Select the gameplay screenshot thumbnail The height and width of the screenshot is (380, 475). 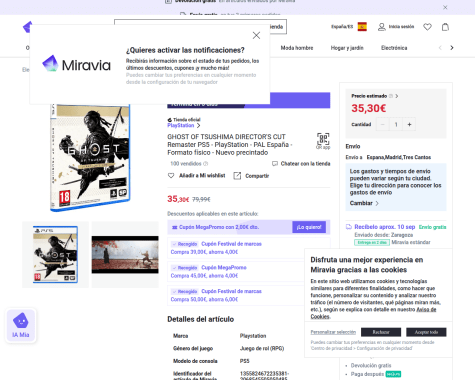[x=125, y=255]
